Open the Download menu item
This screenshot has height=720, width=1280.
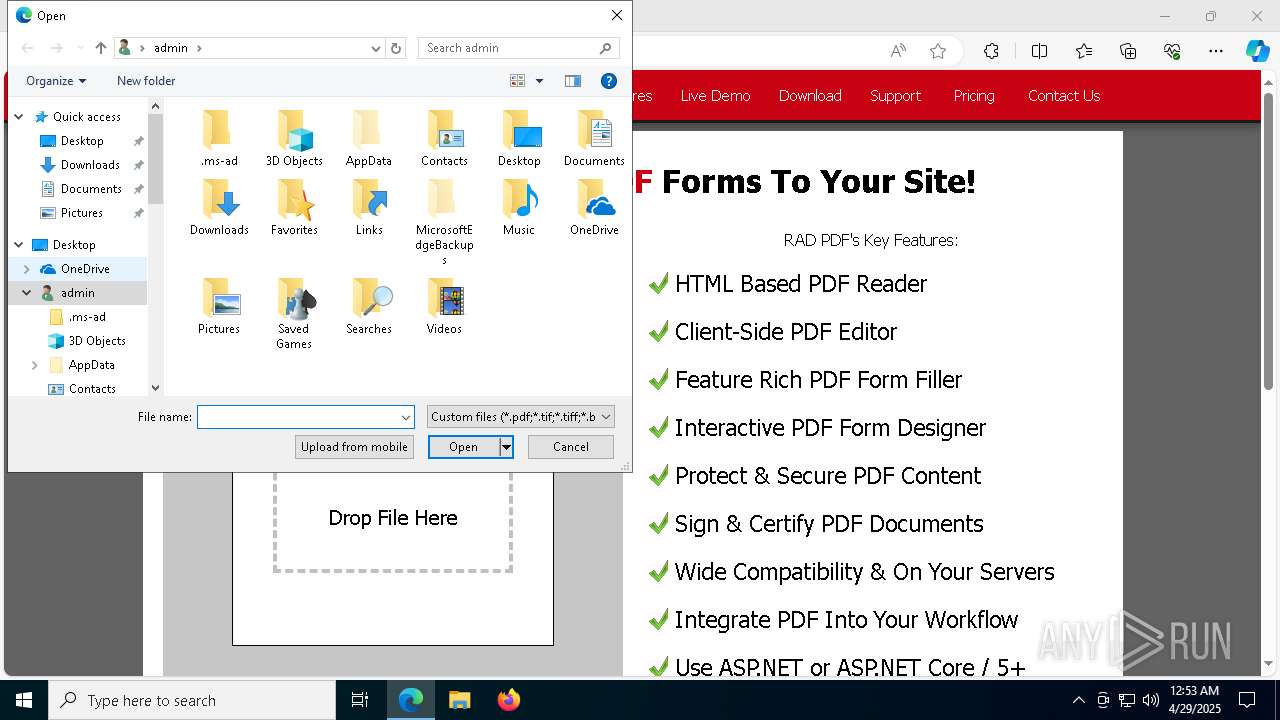pos(810,96)
